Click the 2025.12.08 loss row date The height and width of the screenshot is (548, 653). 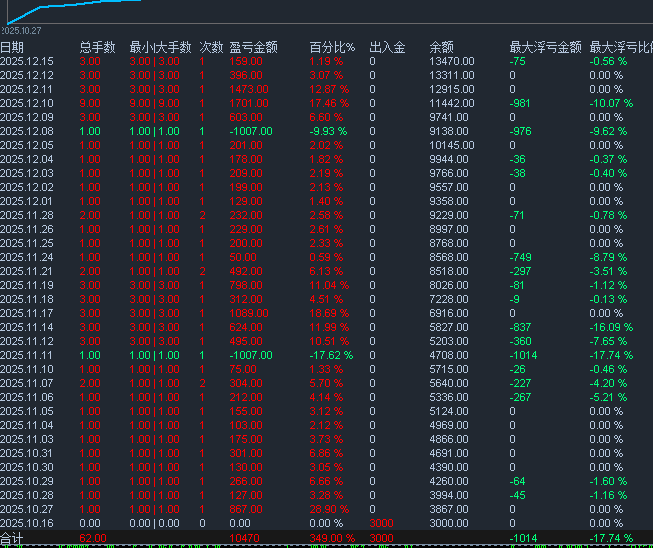point(27,131)
